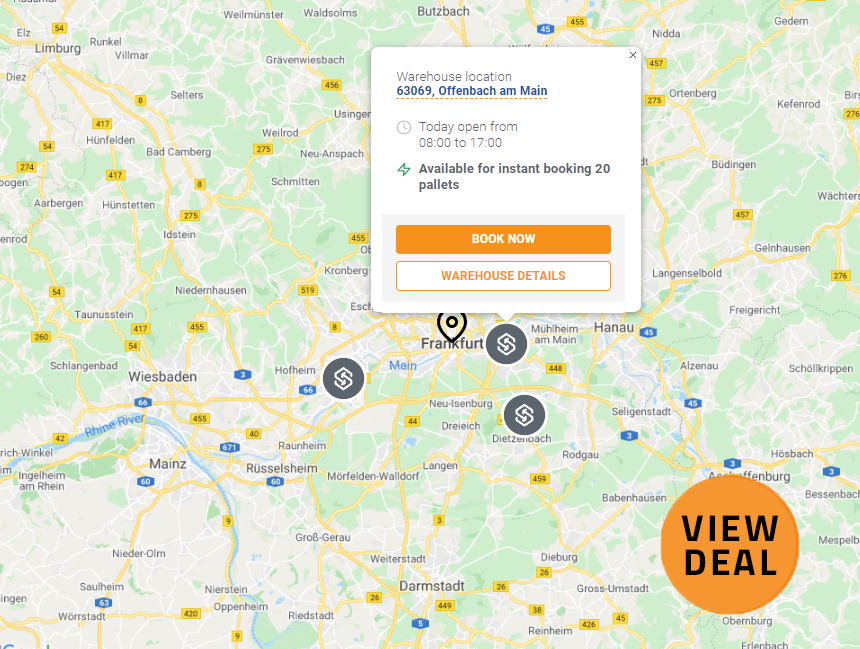Click the Limburg label on the map
Screen dimensions: 860x649
click(x=58, y=48)
